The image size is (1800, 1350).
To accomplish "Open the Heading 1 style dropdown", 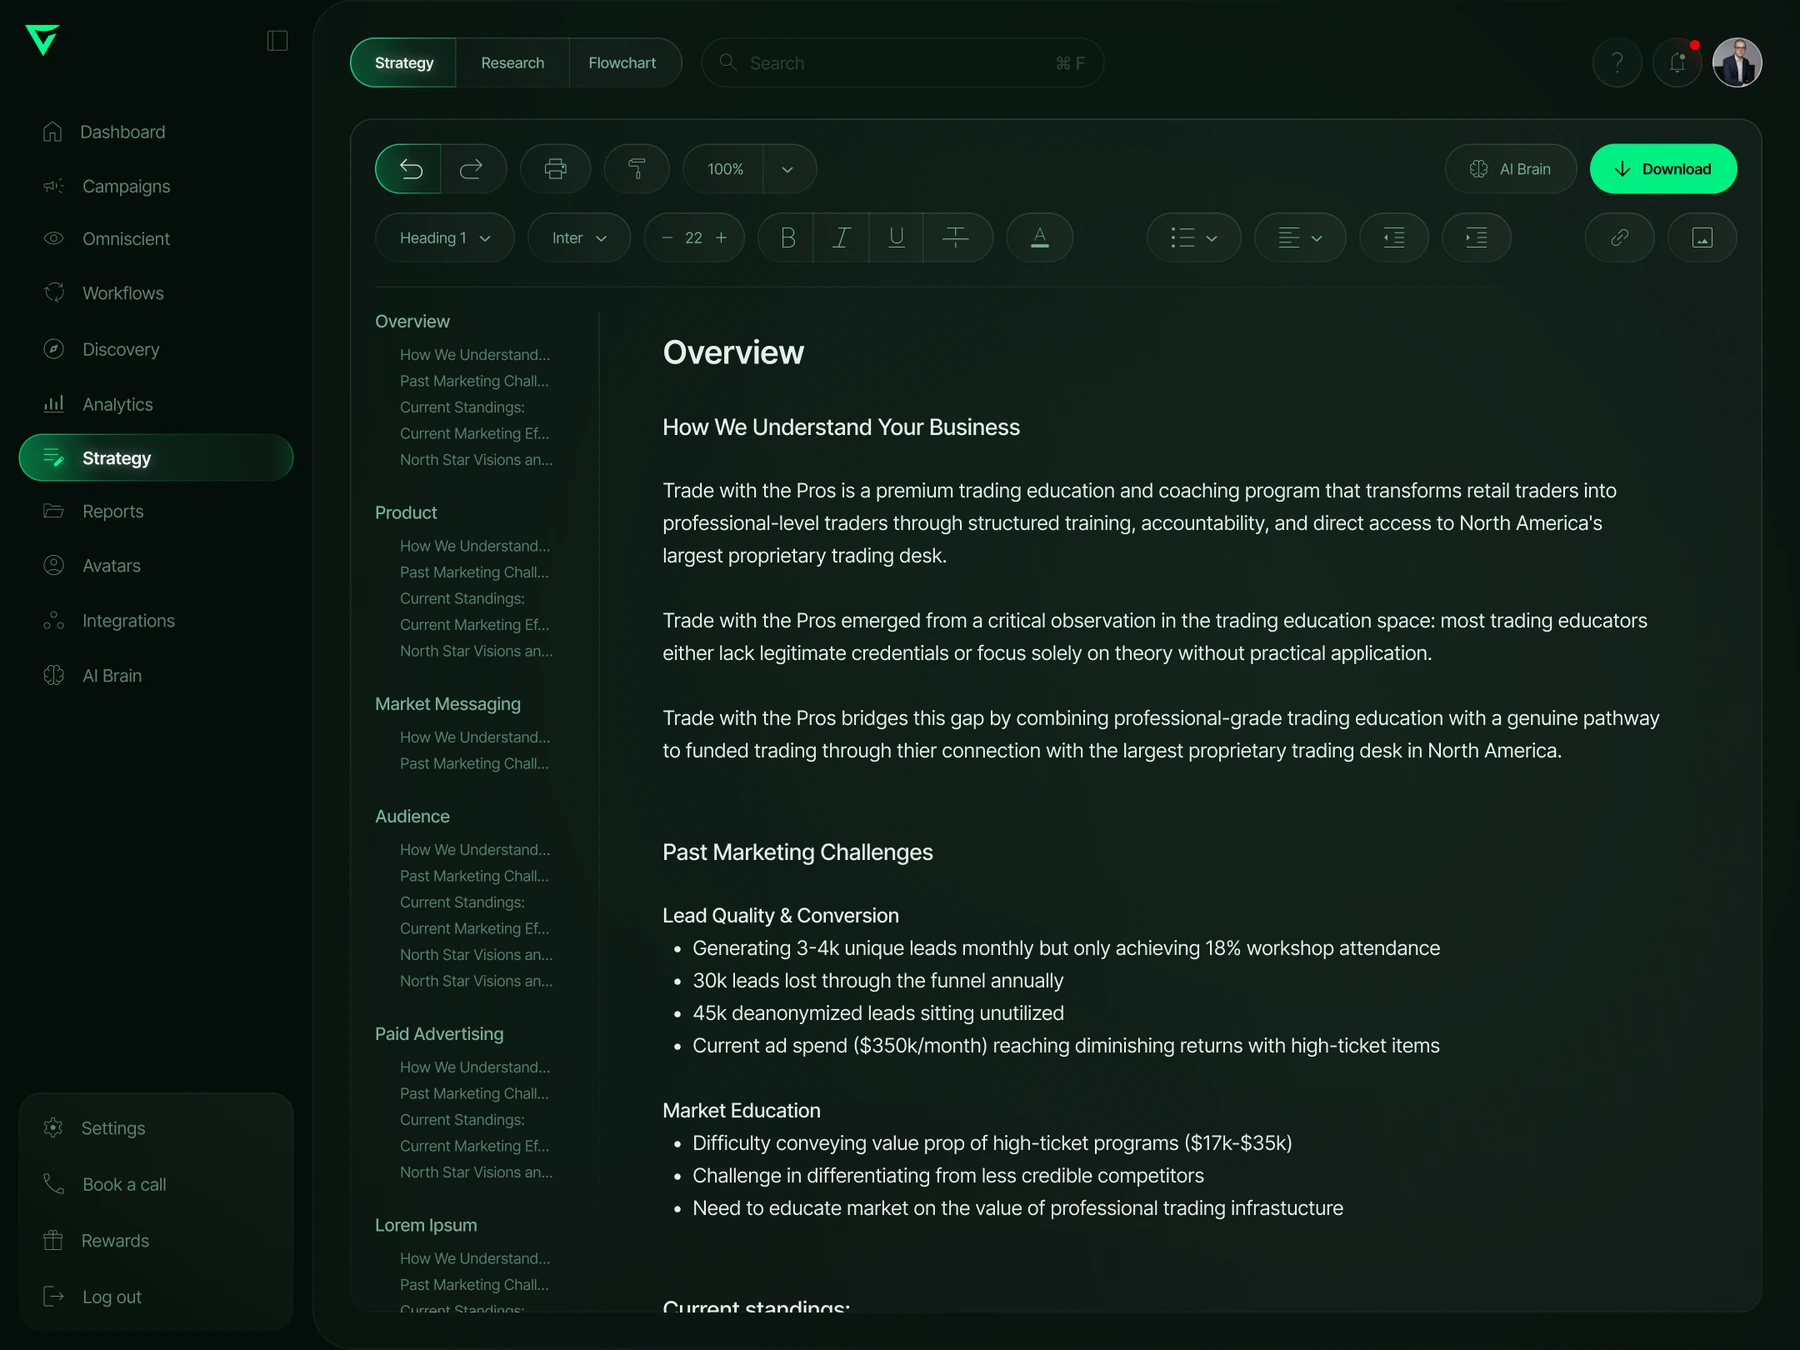I will [x=445, y=238].
